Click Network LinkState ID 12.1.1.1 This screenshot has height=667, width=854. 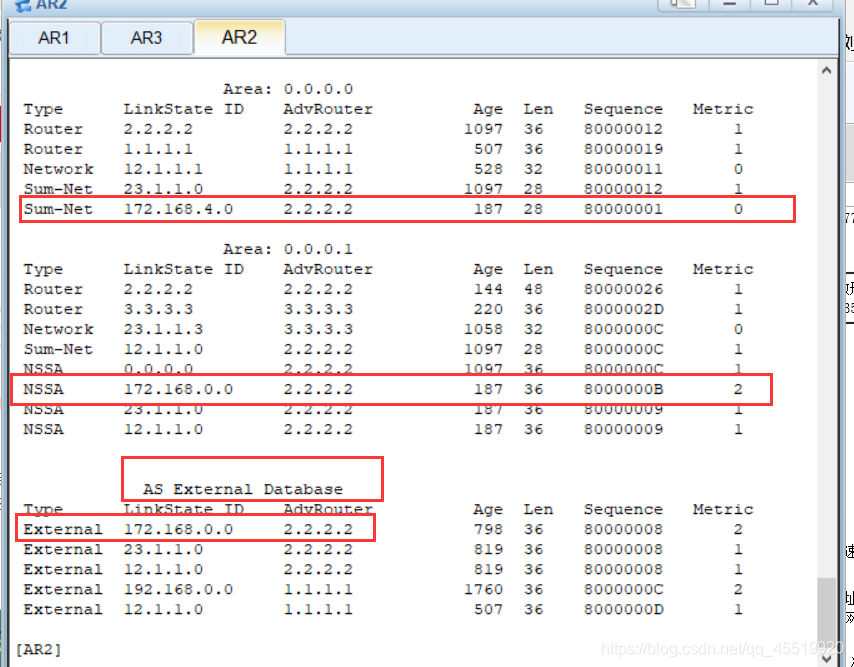[163, 169]
